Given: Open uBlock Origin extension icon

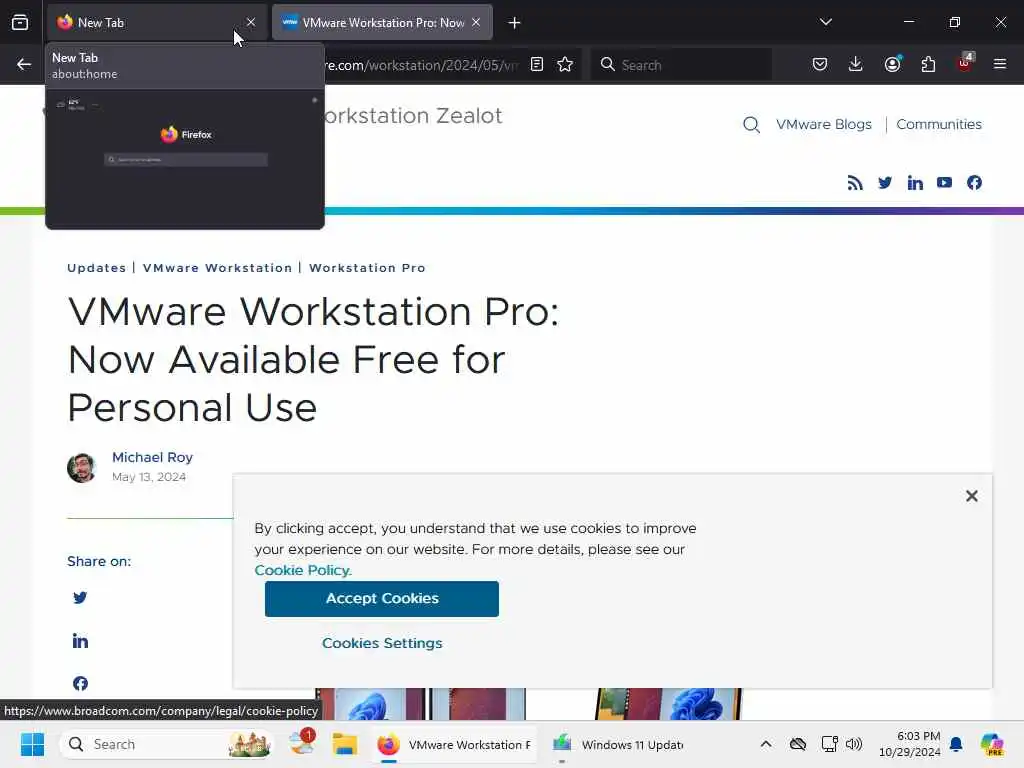Looking at the screenshot, I should (x=964, y=63).
